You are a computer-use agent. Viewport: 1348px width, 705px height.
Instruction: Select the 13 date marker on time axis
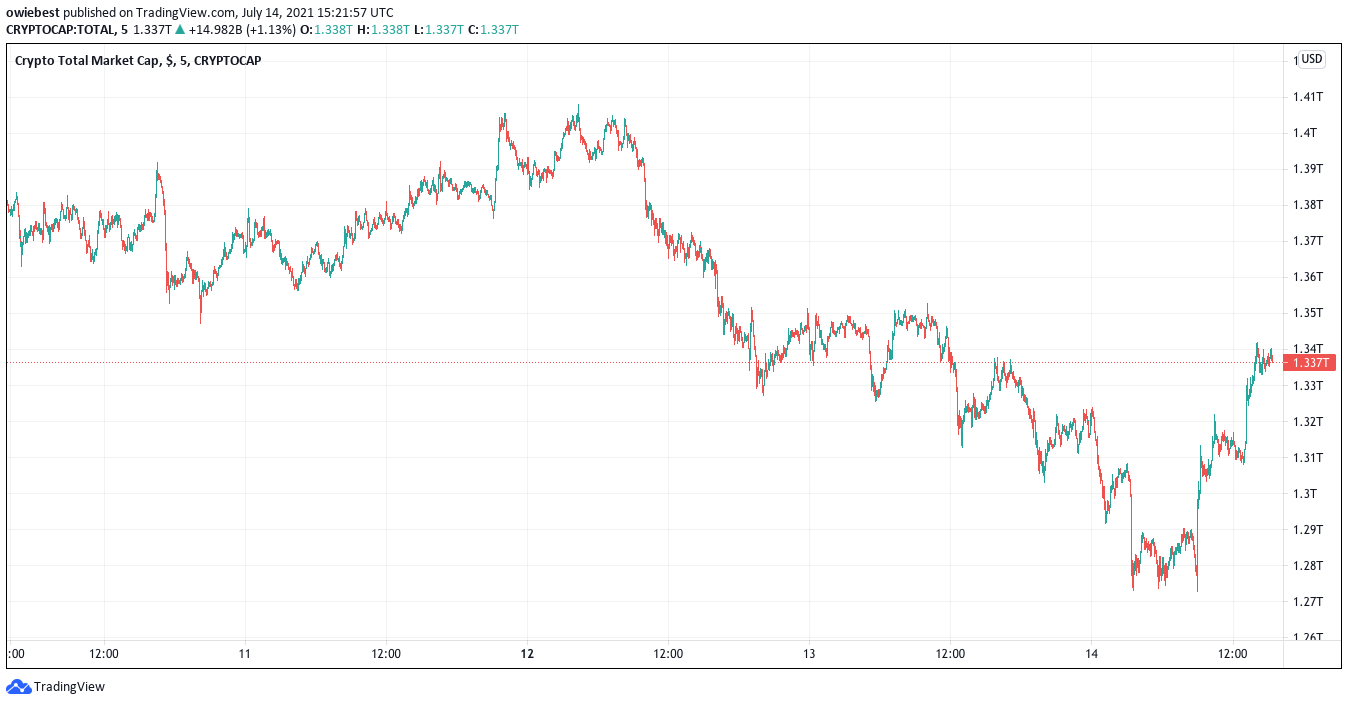(809, 654)
